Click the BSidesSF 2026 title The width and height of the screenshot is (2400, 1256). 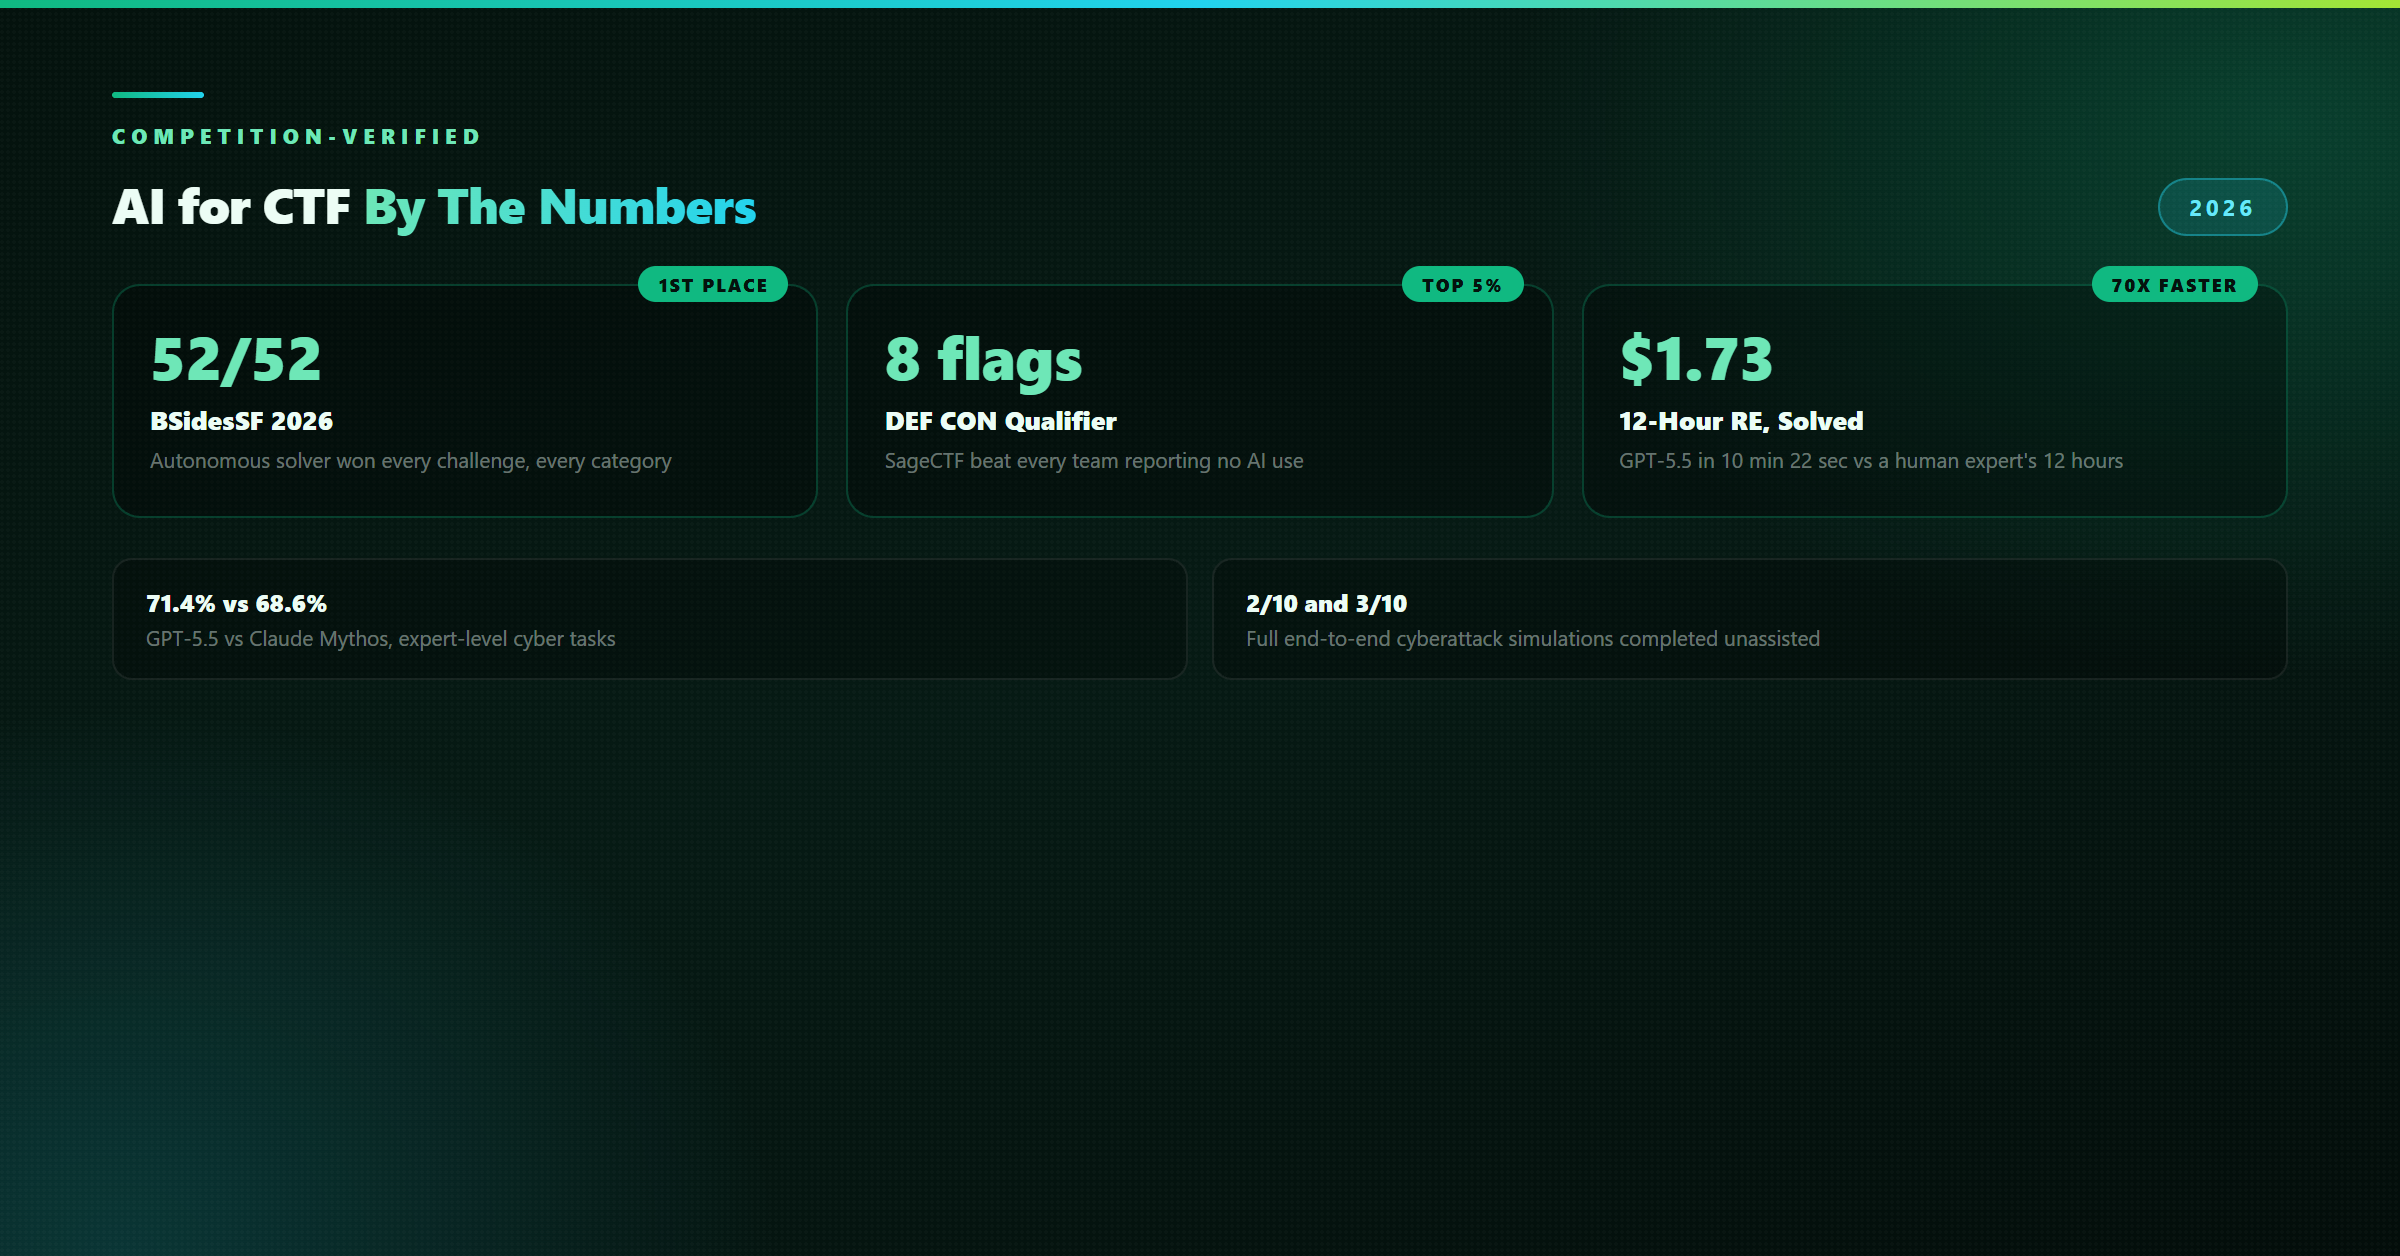(x=242, y=421)
